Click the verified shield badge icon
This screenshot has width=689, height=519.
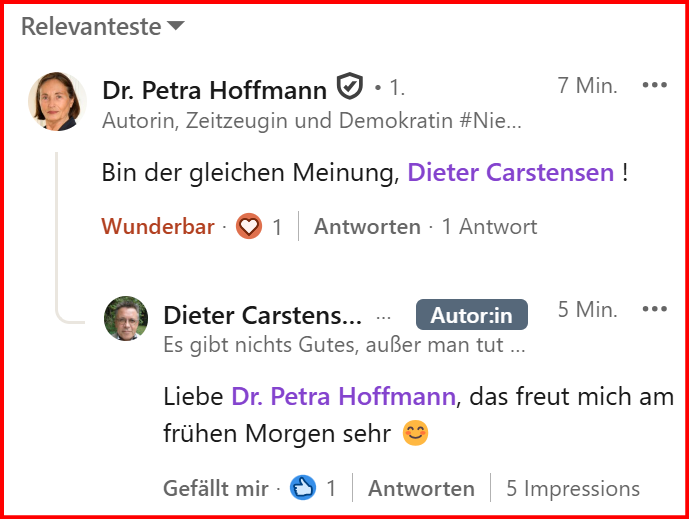349,88
